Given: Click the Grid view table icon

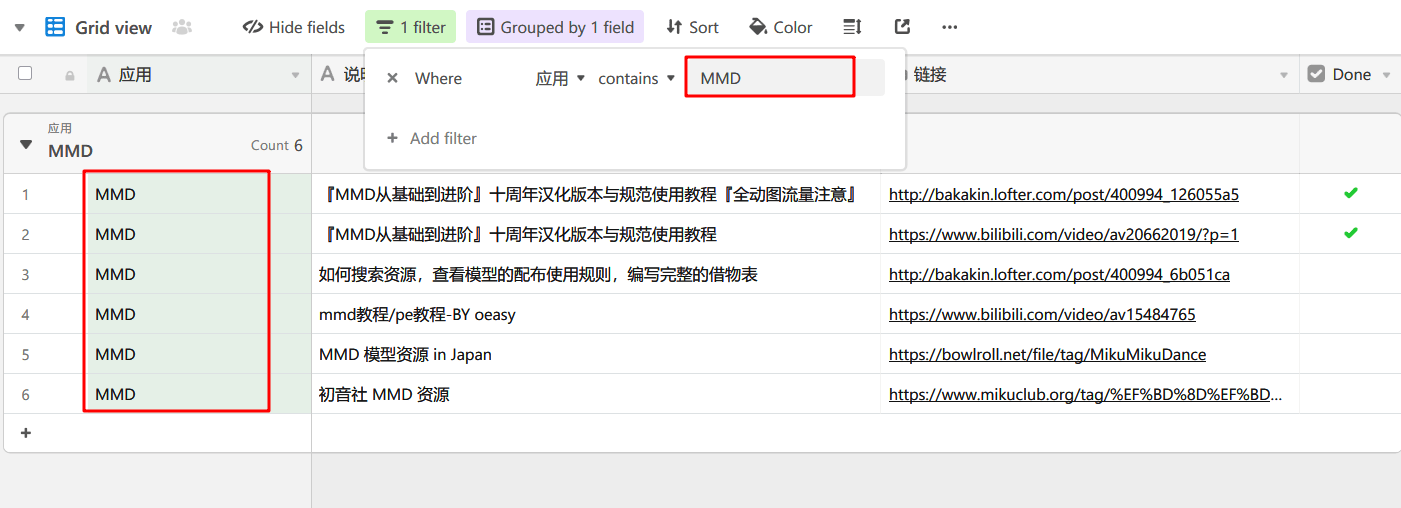Looking at the screenshot, I should (55, 27).
